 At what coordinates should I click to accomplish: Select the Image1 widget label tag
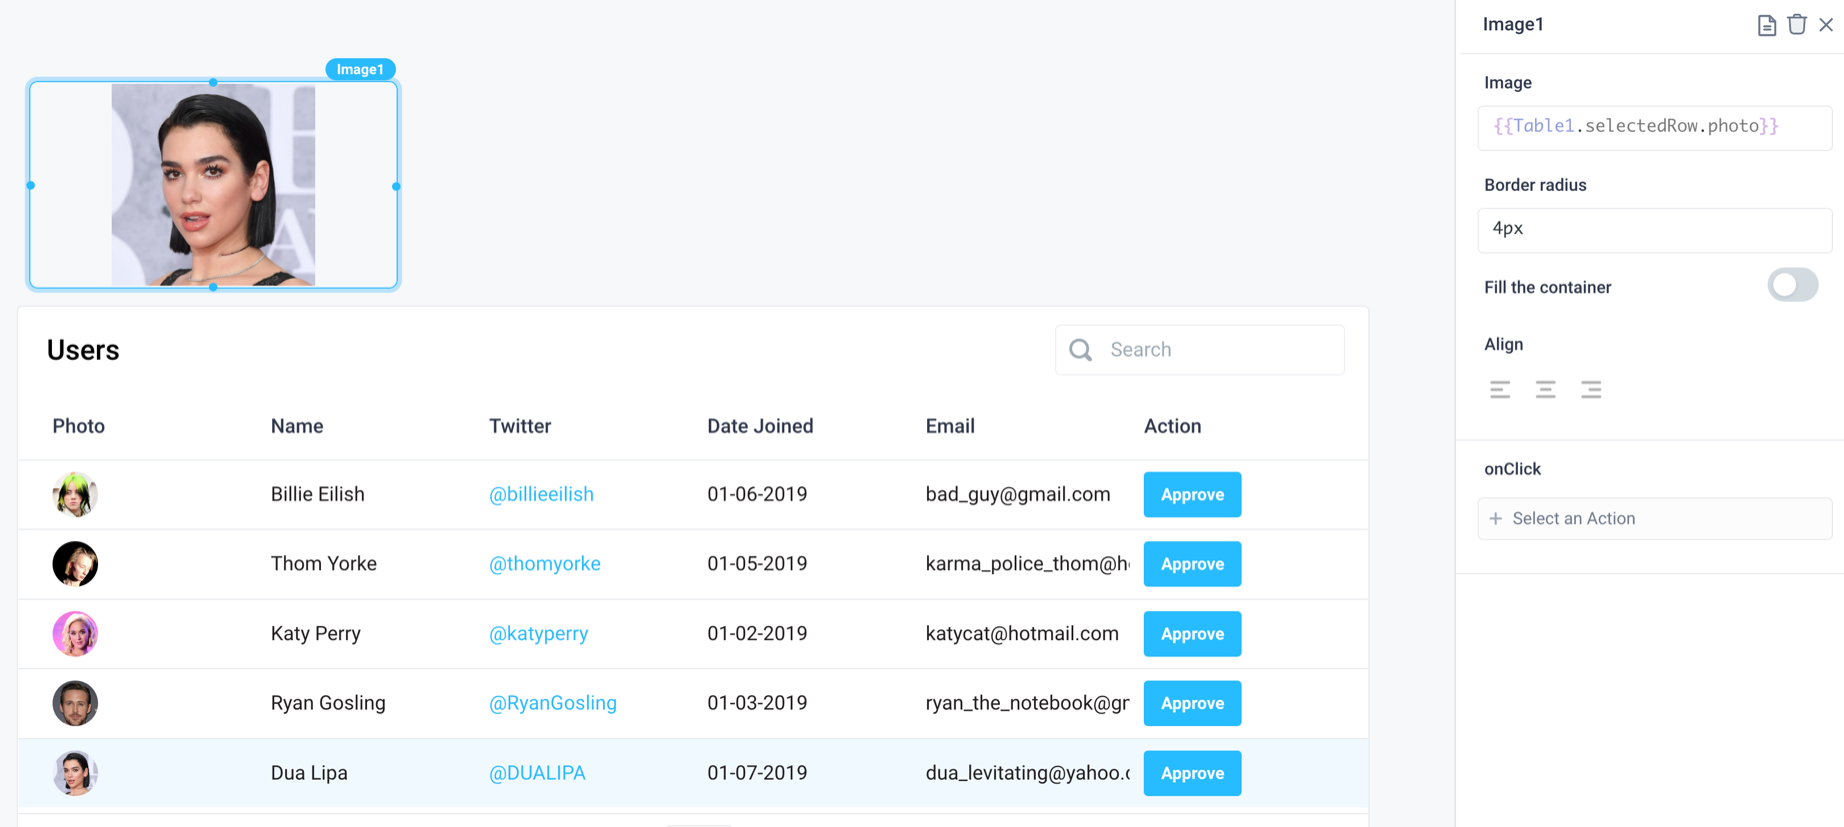tap(360, 69)
